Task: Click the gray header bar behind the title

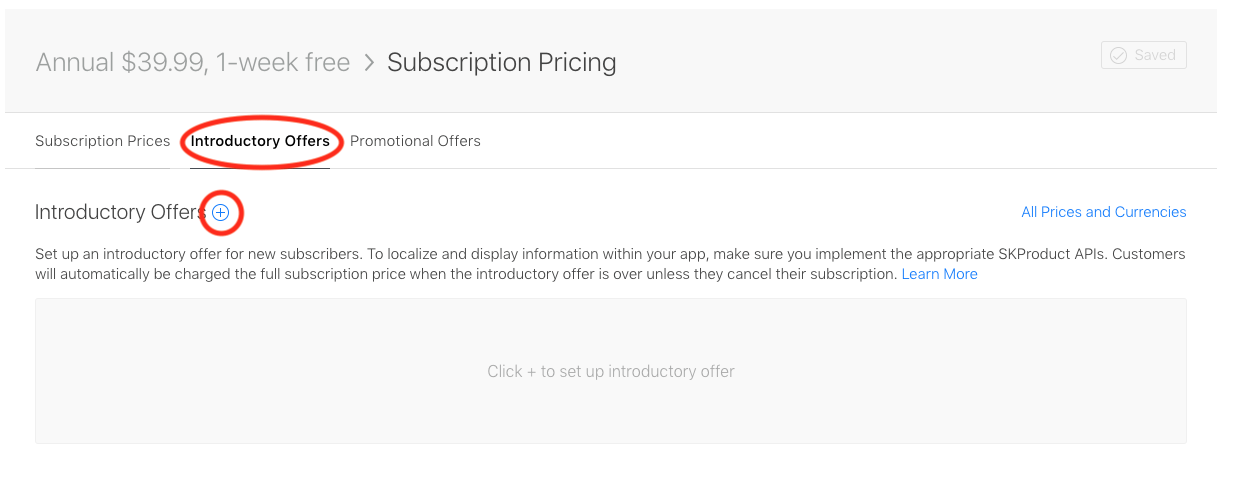Action: click(611, 61)
